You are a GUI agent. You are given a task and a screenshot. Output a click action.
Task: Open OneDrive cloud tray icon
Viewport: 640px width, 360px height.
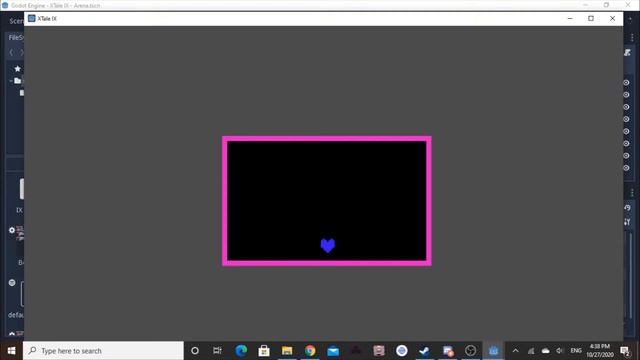(546, 351)
